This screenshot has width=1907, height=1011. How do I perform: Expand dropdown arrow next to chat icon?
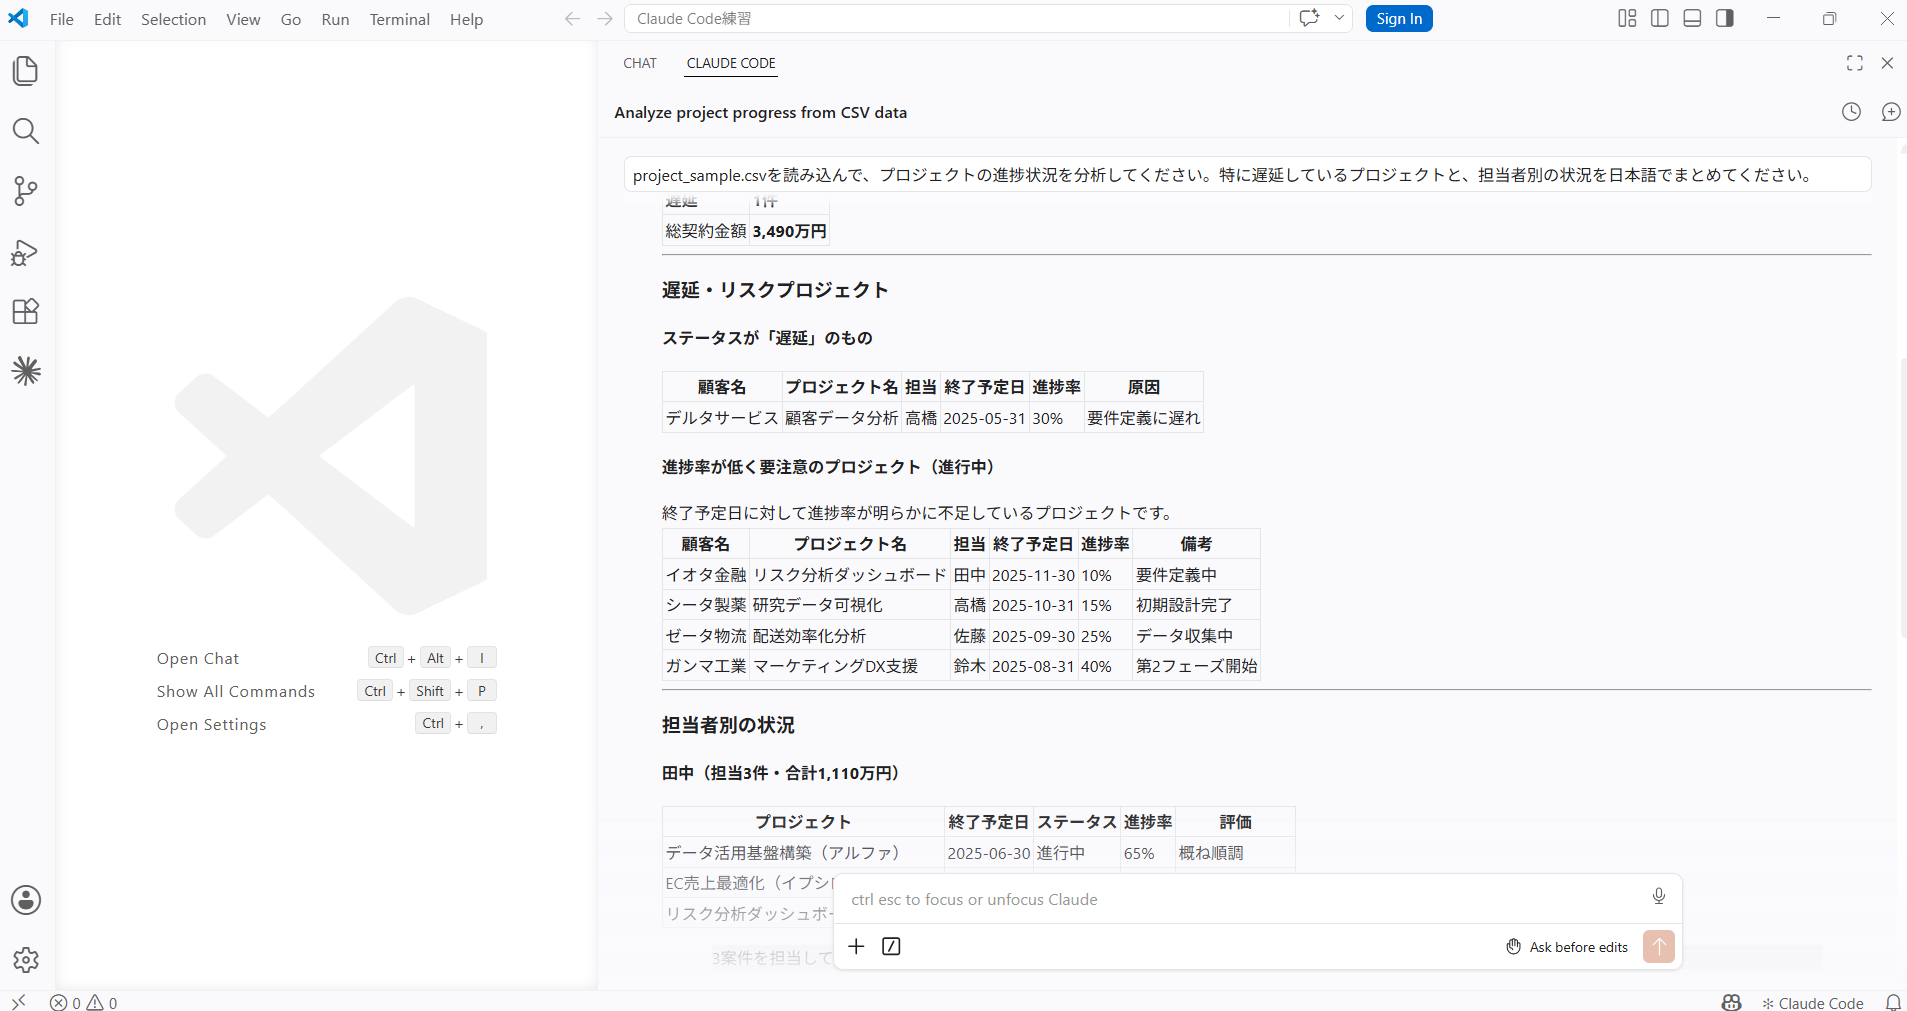pyautogui.click(x=1339, y=18)
